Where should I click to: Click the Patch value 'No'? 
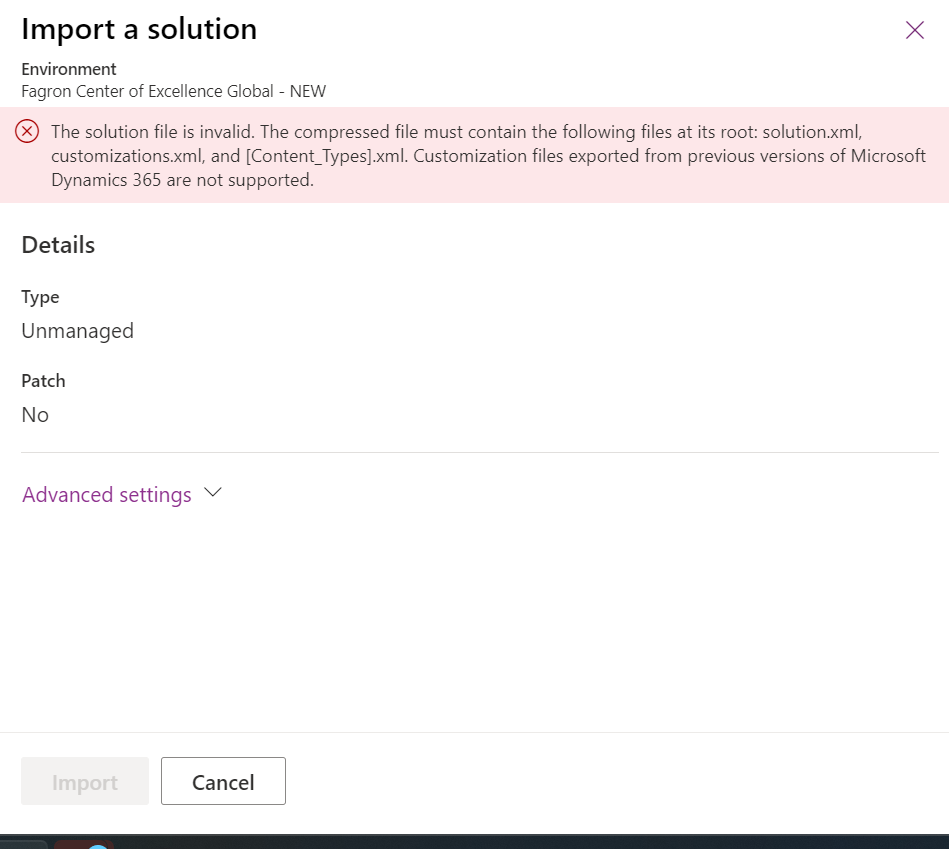pyautogui.click(x=35, y=415)
